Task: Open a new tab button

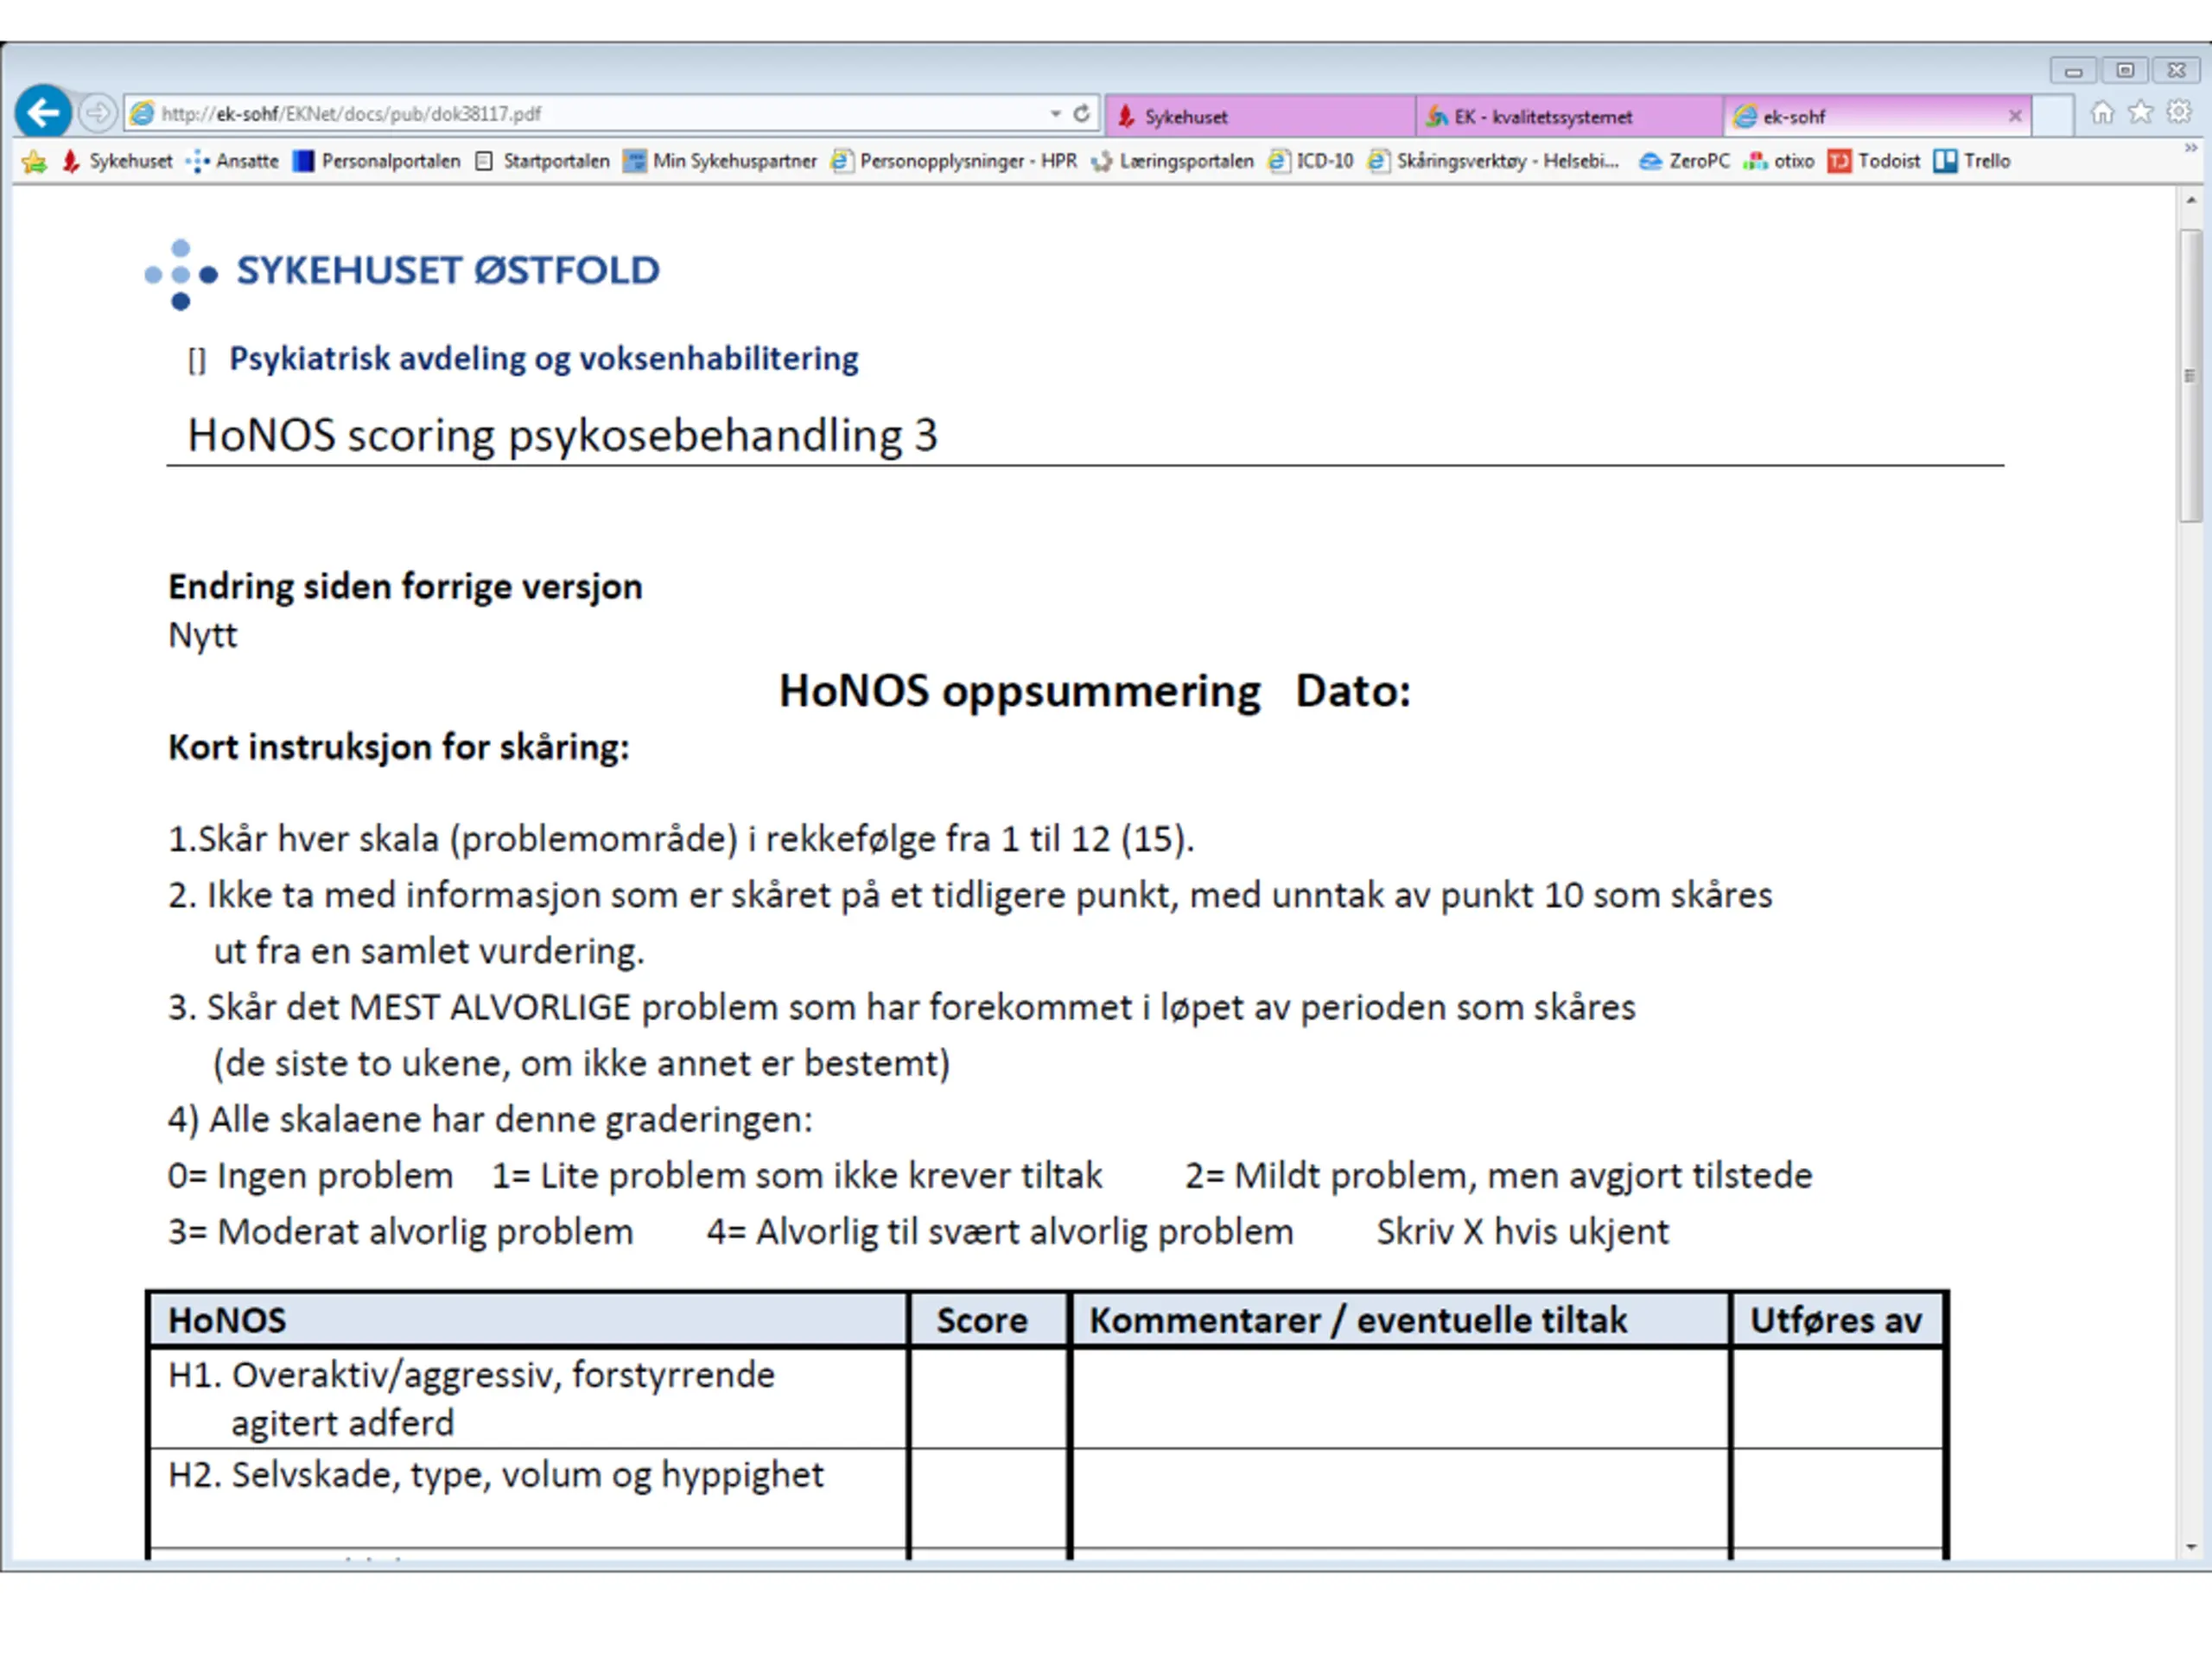Action: pos(2052,116)
